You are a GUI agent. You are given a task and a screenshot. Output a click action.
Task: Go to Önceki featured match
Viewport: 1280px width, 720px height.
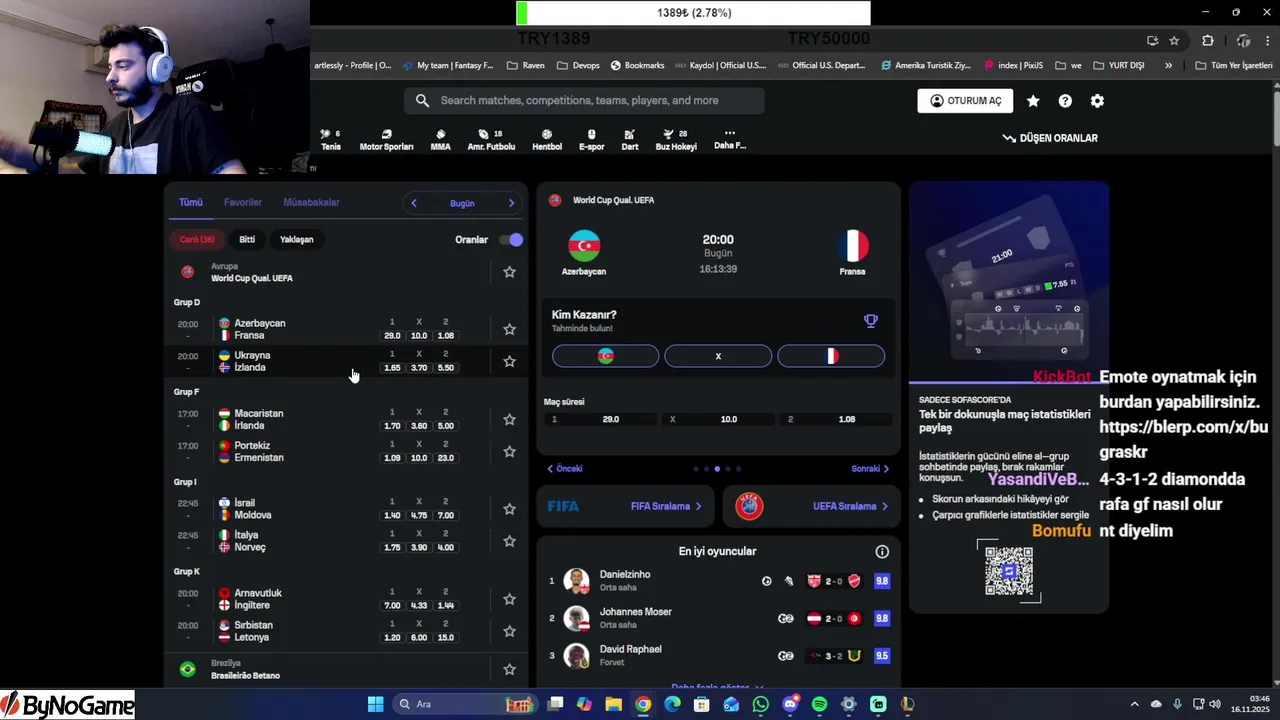pos(565,469)
